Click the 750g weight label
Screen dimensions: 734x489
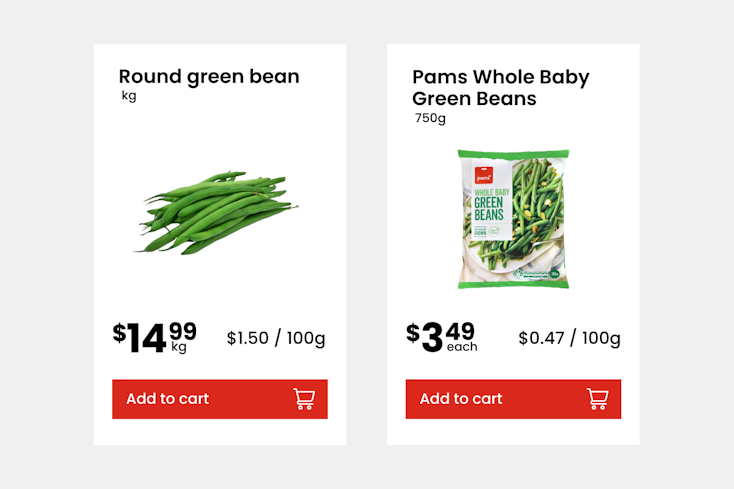[x=430, y=118]
